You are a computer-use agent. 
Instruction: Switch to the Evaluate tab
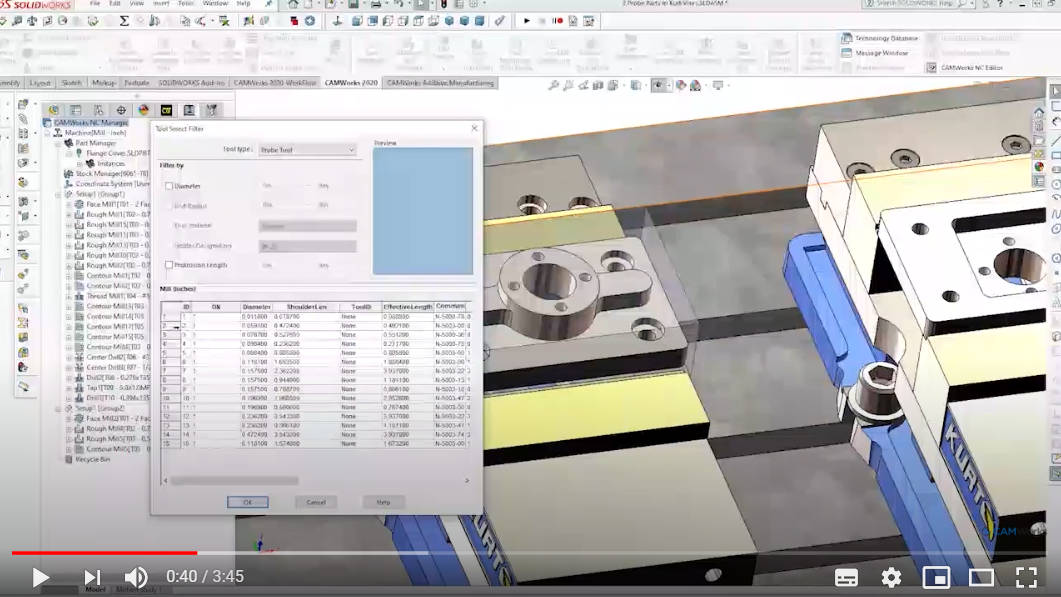point(137,83)
